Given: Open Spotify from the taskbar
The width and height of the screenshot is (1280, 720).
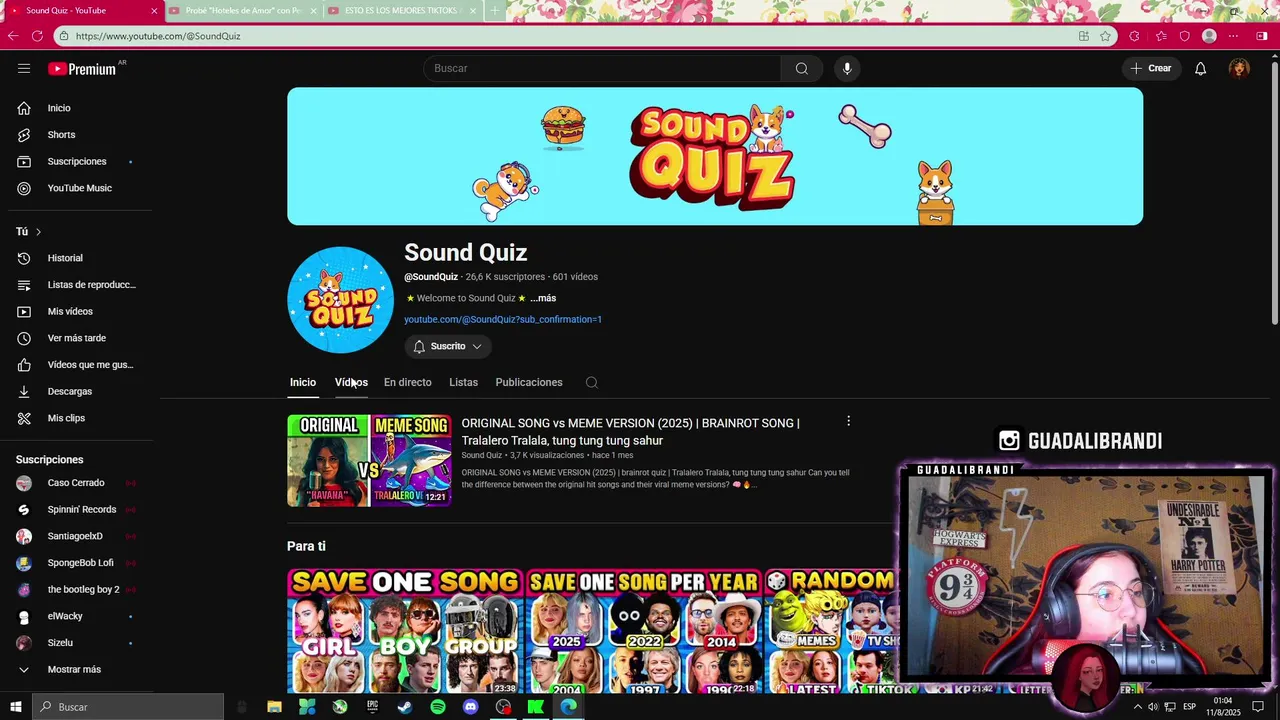Looking at the screenshot, I should click(438, 707).
